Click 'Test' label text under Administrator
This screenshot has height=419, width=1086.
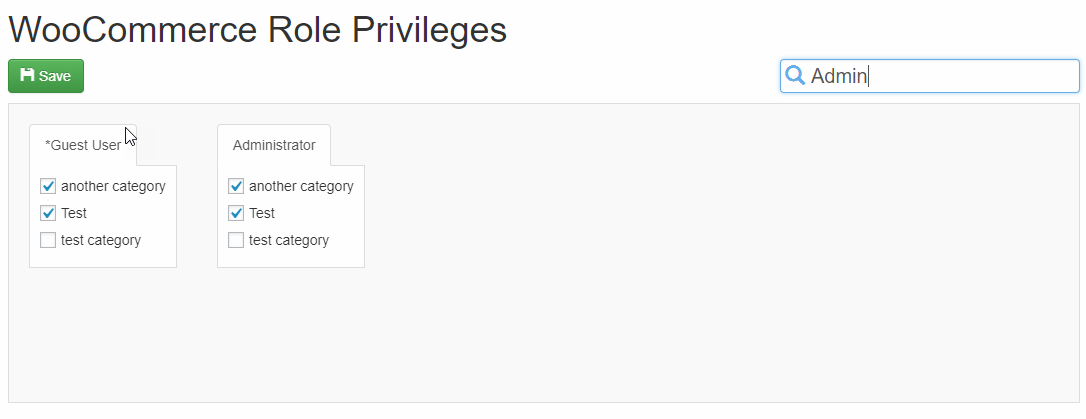point(262,213)
